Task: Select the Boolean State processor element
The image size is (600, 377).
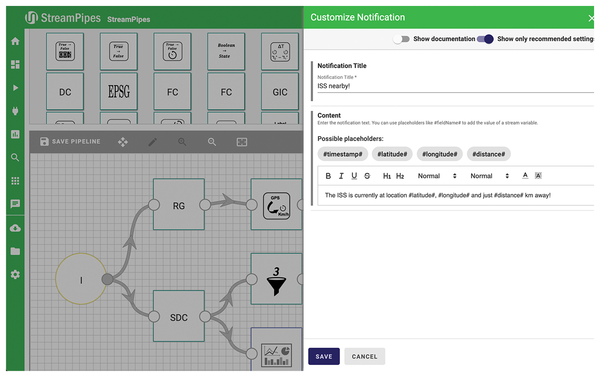Action: click(226, 51)
